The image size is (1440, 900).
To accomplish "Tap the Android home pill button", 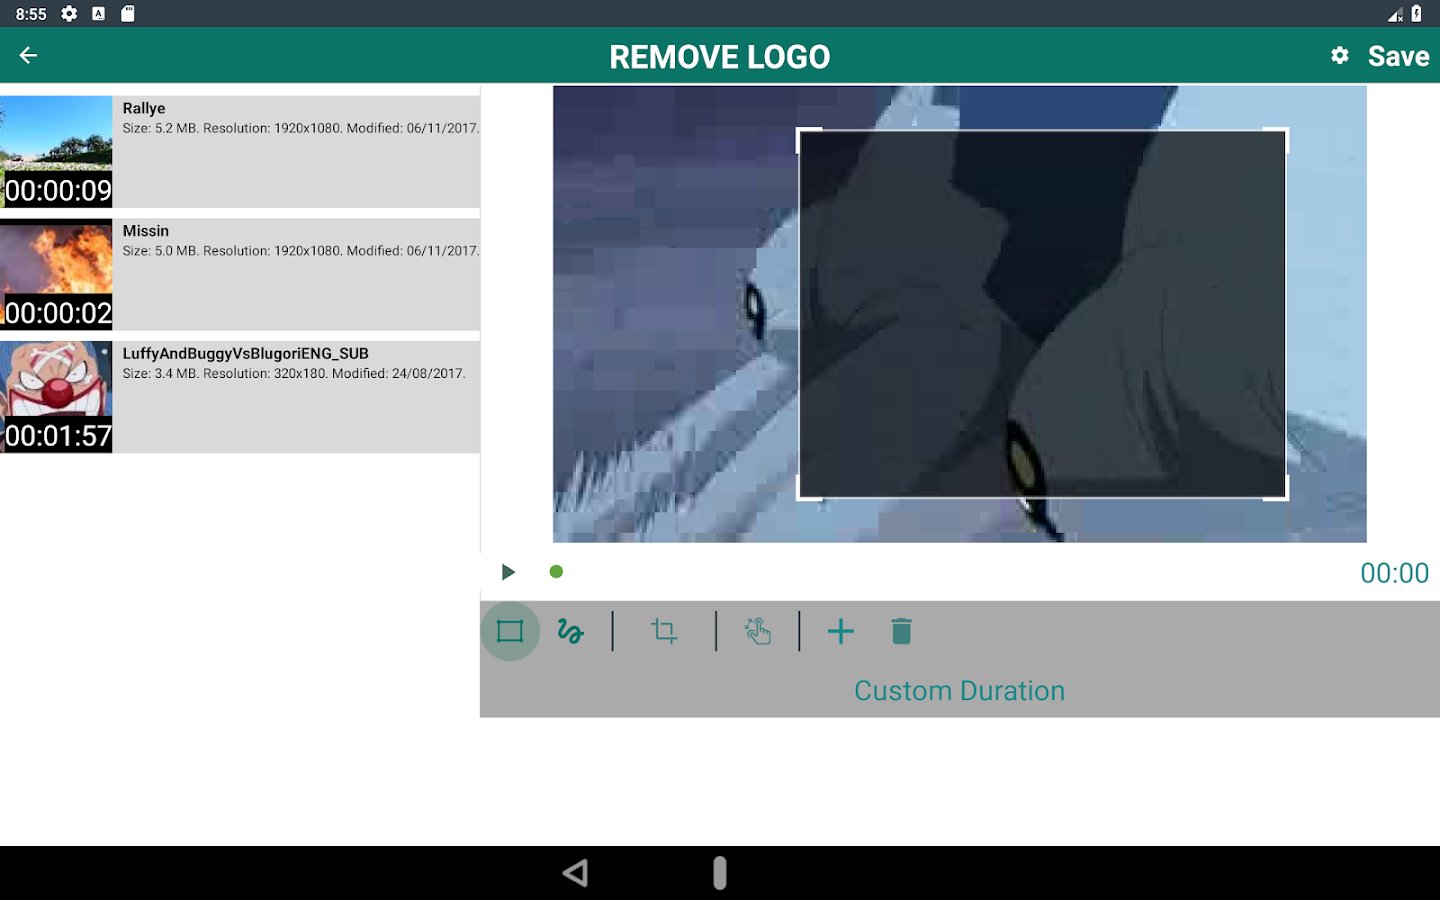I will click(720, 873).
